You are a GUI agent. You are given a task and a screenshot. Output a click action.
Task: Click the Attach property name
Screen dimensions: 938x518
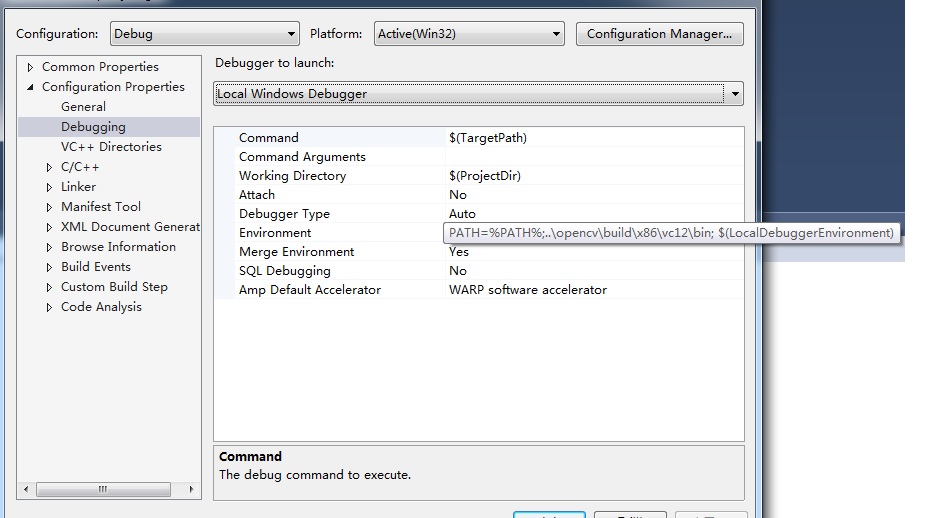[x=257, y=195]
